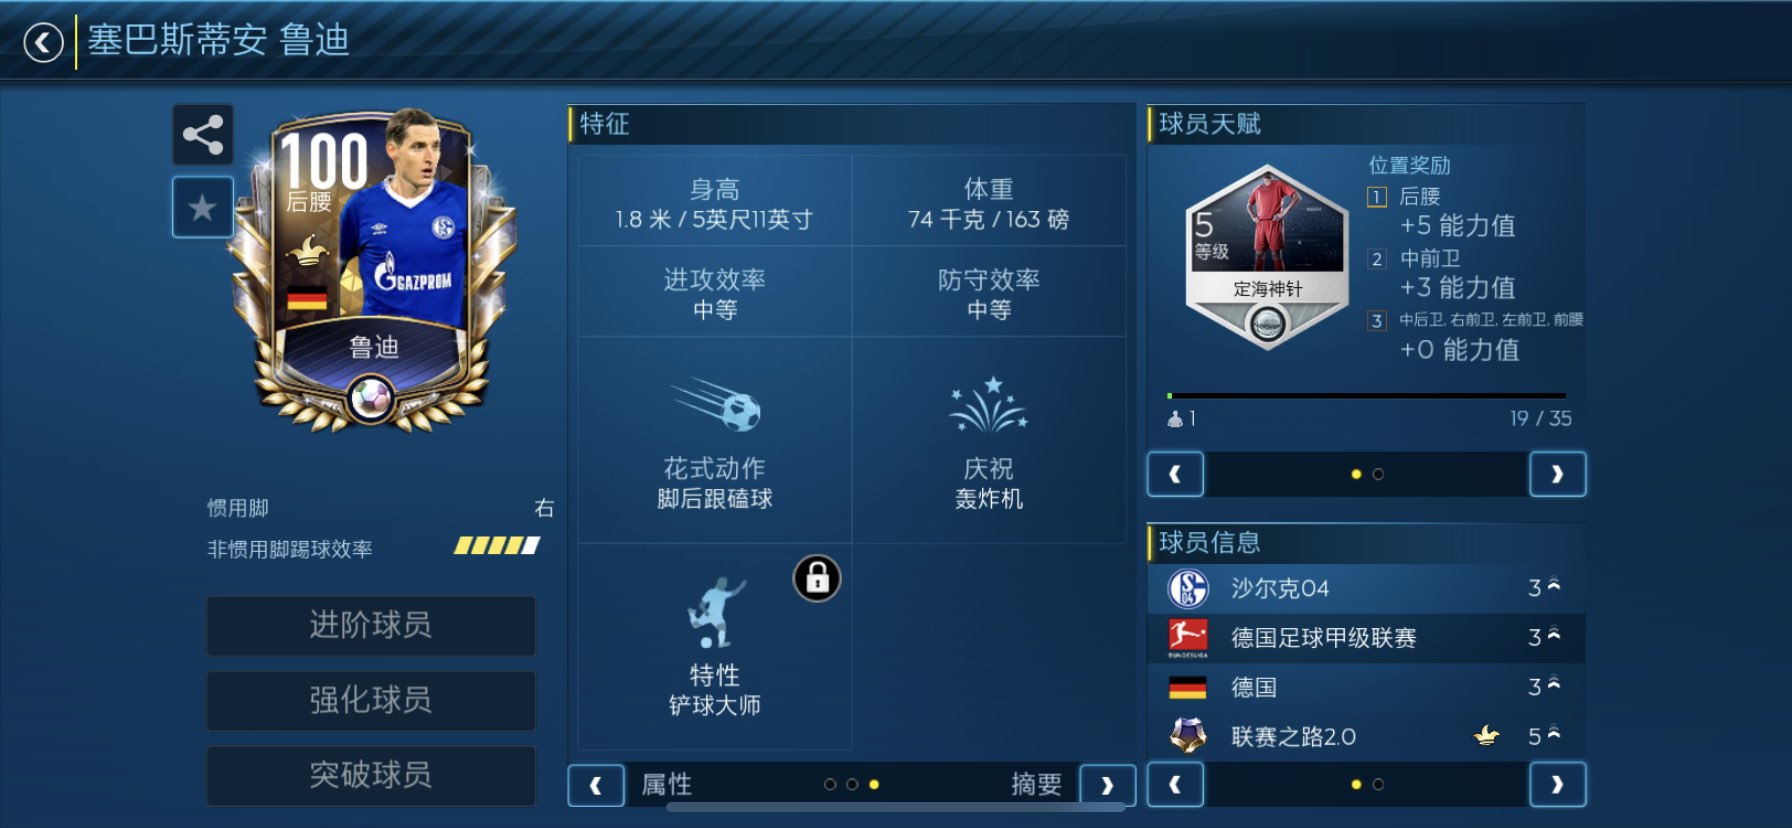Viewport: 1792px width, 828px height.
Task: Show previous 球员天赋 page with left arrow
Action: 1175,474
